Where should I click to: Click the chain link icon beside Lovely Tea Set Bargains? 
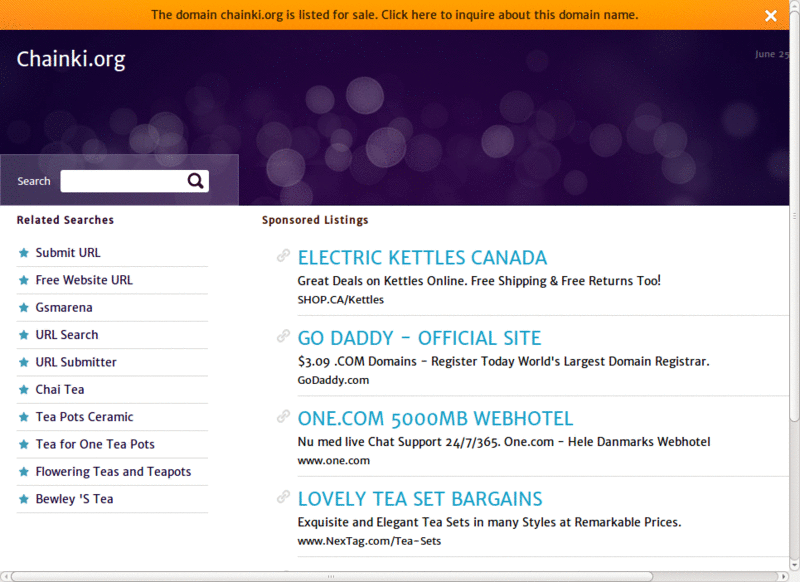point(283,497)
